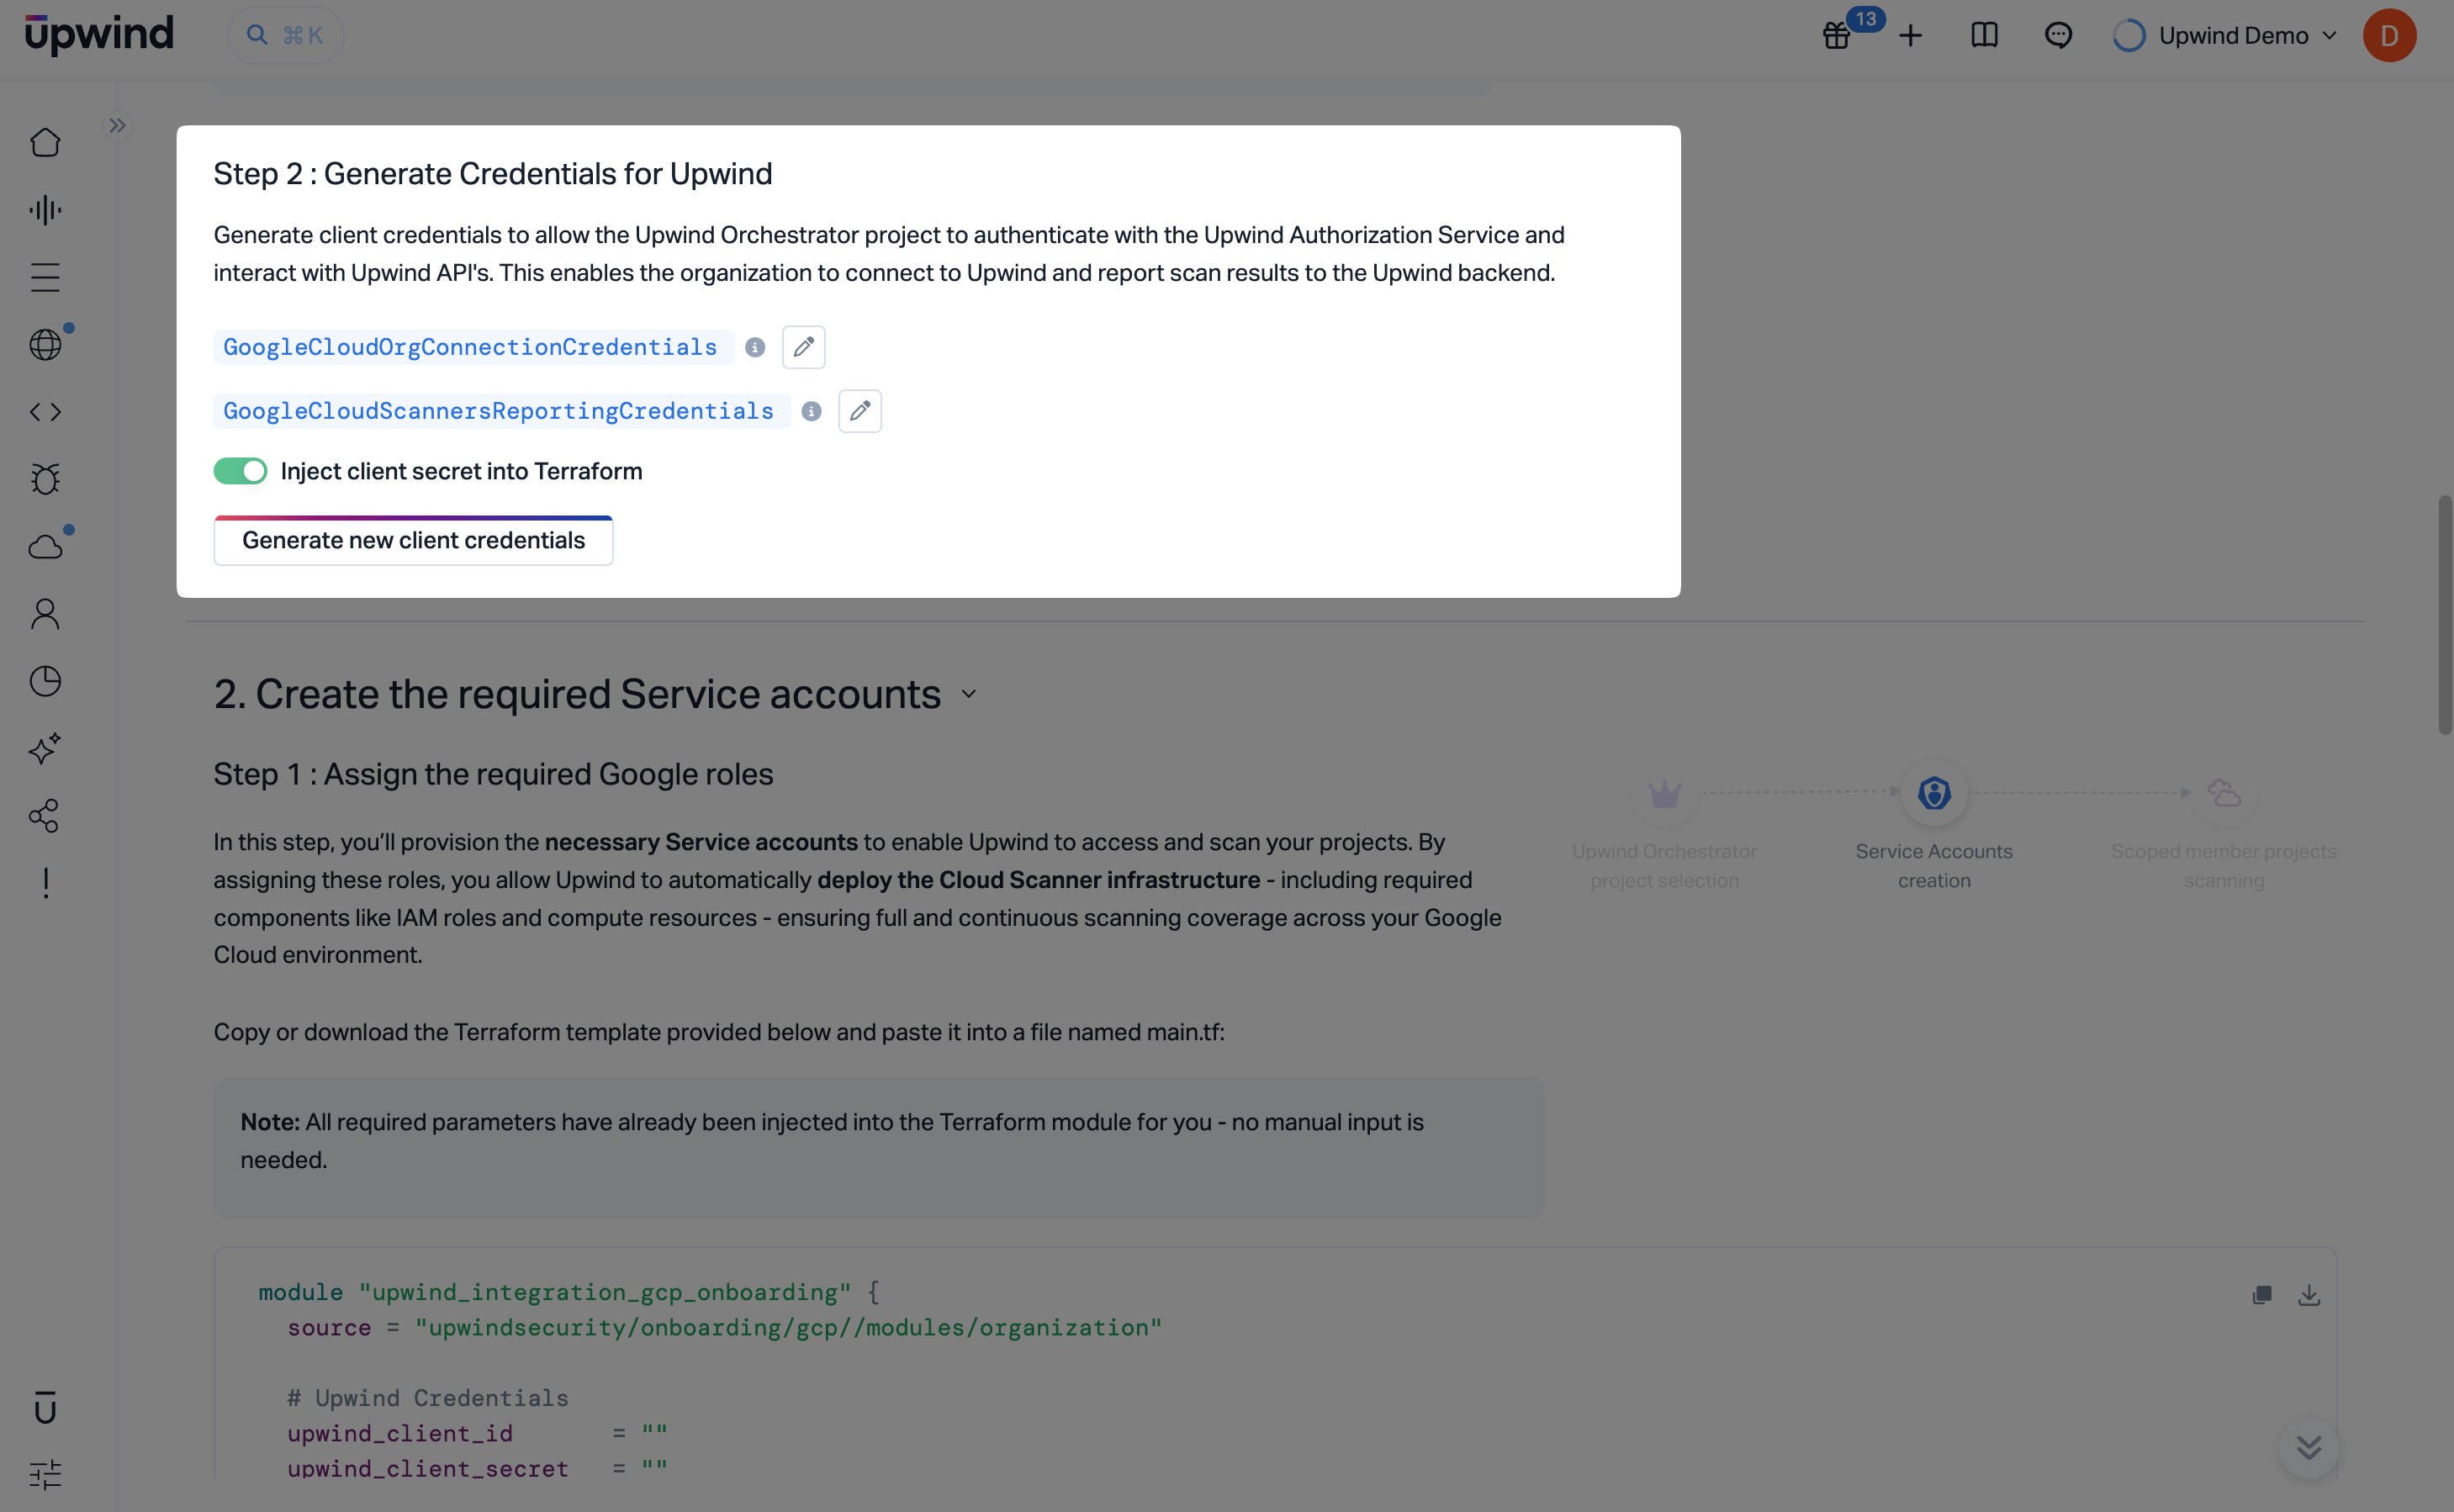Expand the sidebar with double chevron

tap(117, 126)
